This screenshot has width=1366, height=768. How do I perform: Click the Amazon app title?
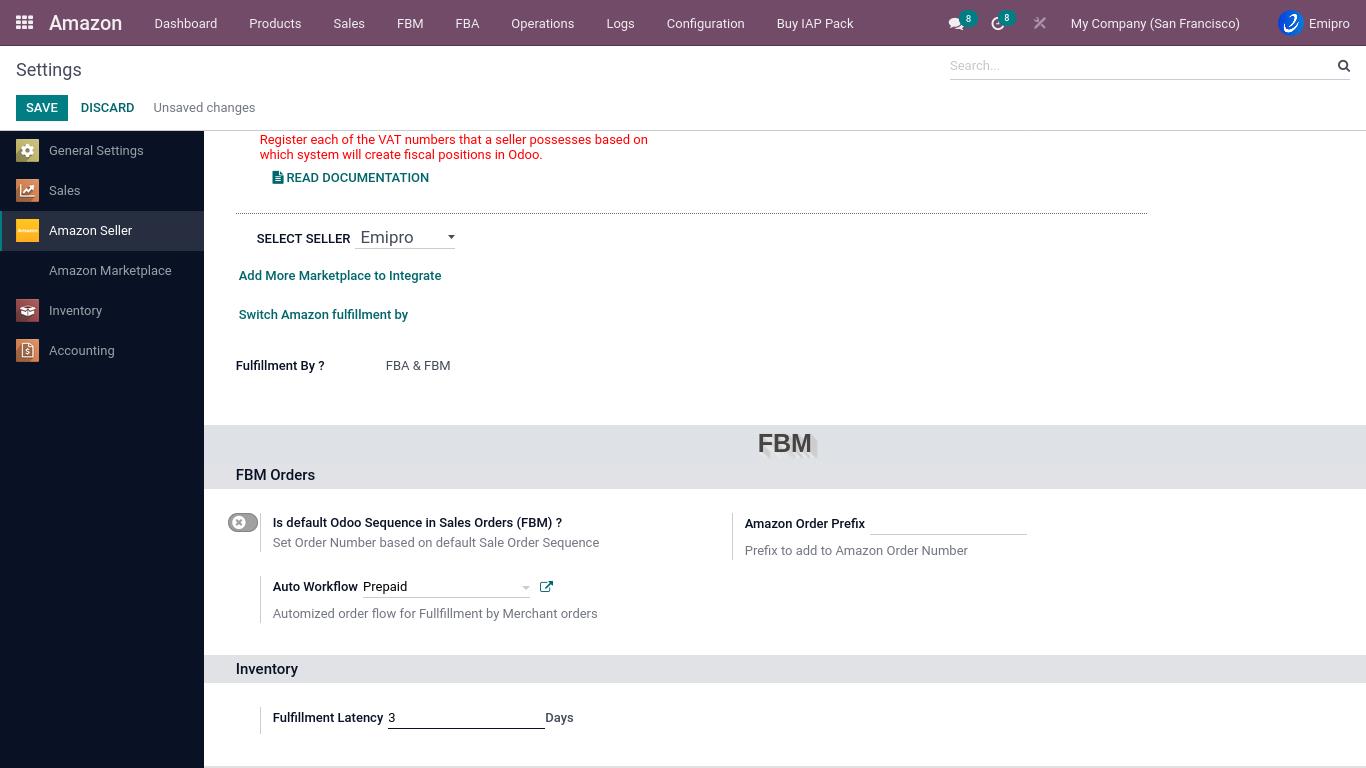[x=85, y=23]
